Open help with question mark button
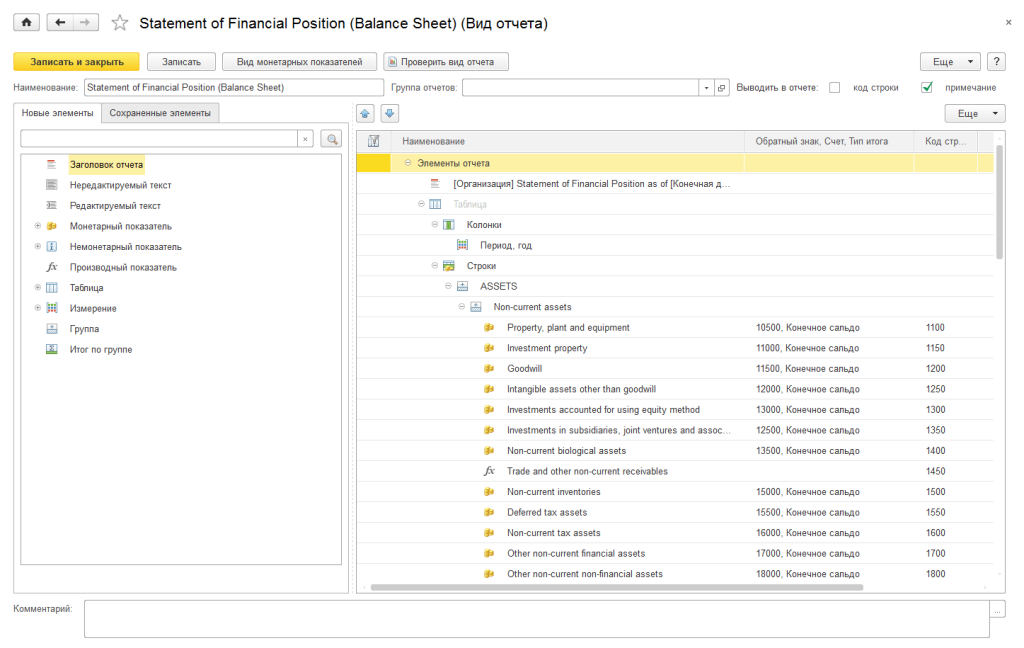1024x648 pixels. [x=996, y=62]
